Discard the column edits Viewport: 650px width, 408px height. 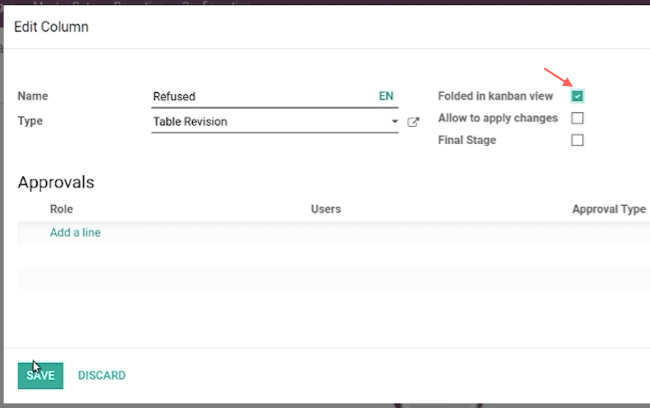[x=102, y=376]
